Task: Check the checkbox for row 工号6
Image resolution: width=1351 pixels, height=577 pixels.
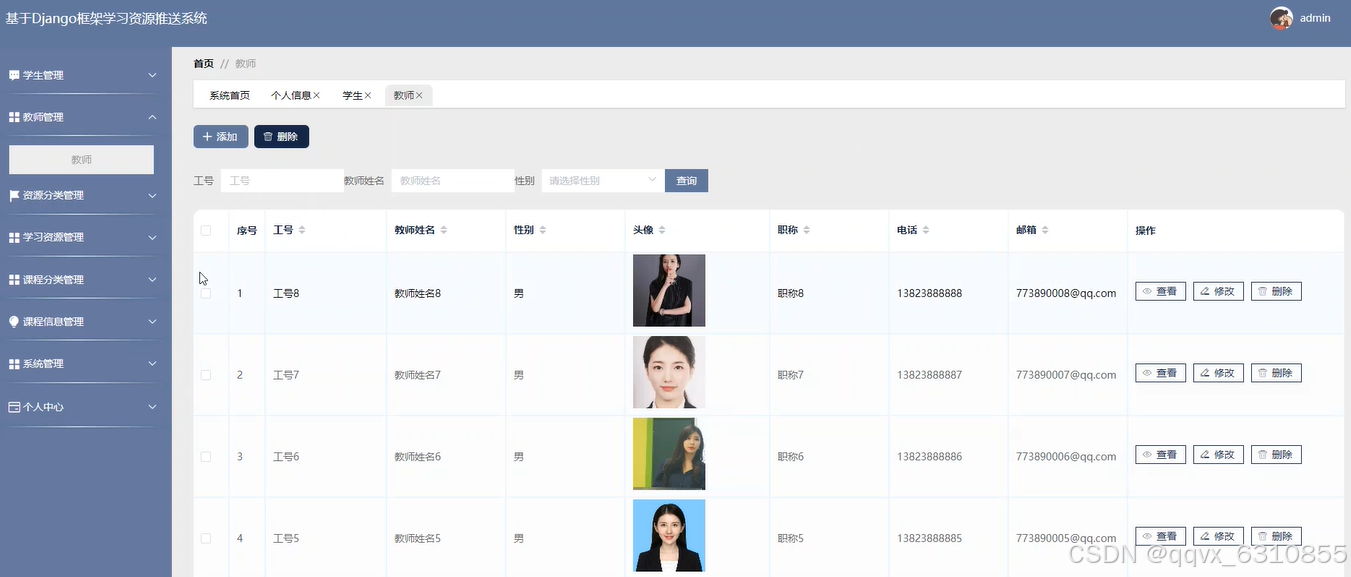Action: (206, 456)
